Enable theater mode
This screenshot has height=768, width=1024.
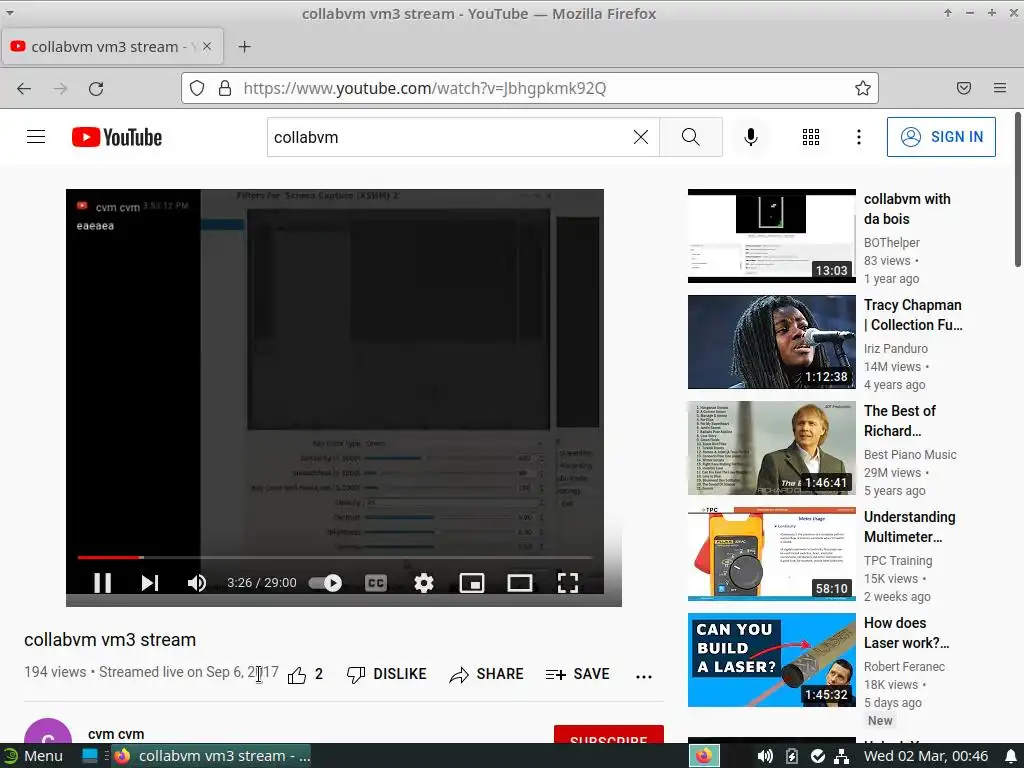pyautogui.click(x=520, y=583)
